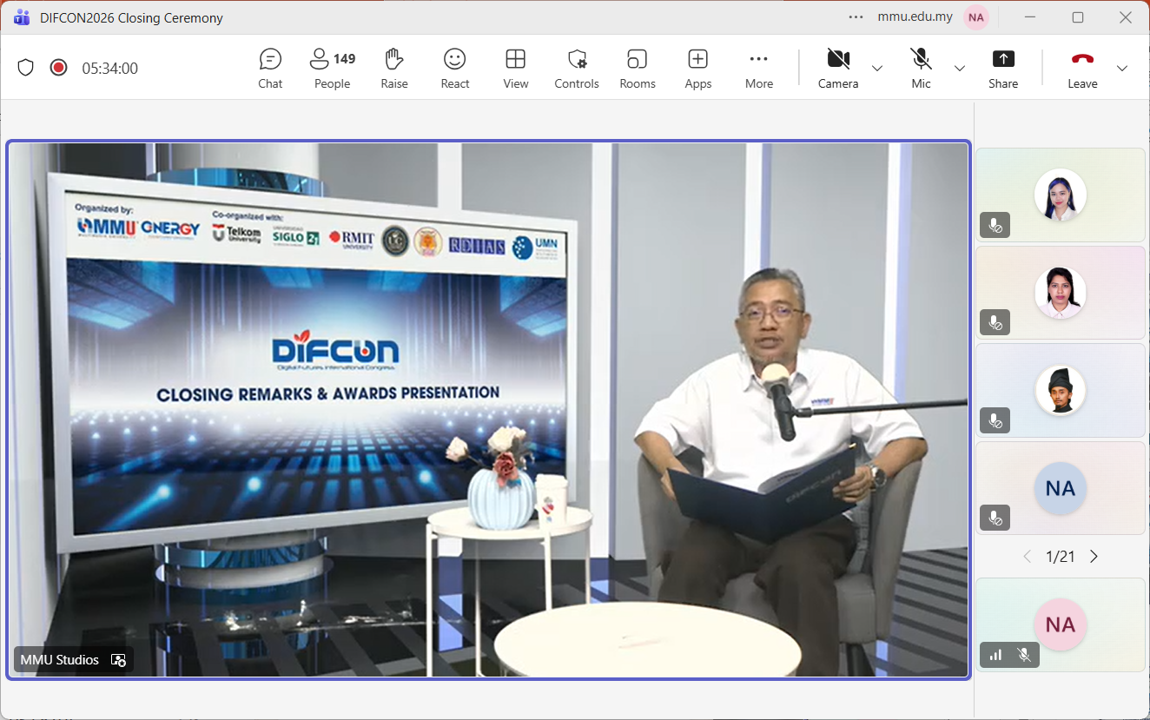Image resolution: width=1150 pixels, height=720 pixels.
Task: Share your screen content
Action: (x=1003, y=68)
